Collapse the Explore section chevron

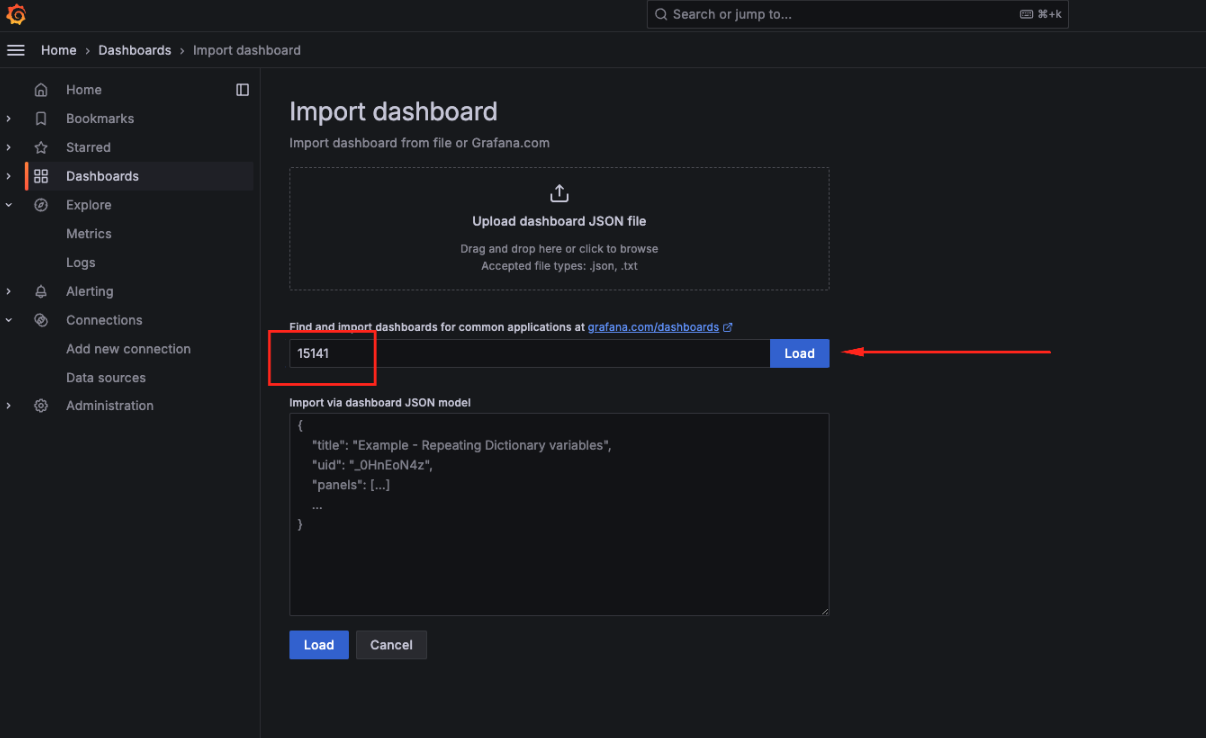[9, 205]
